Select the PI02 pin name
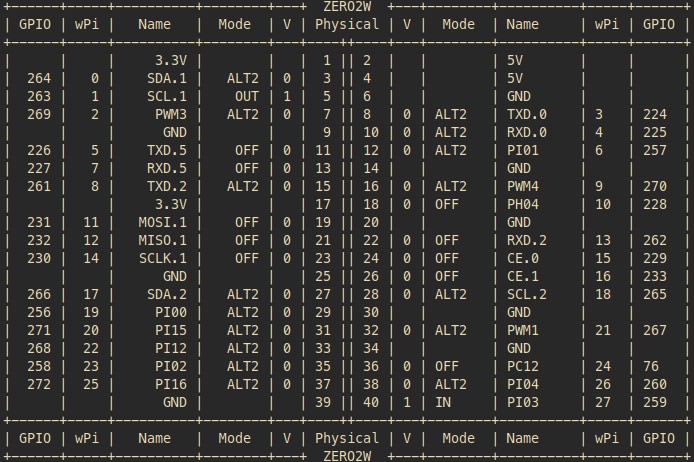Image resolution: width=694 pixels, height=462 pixels. pyautogui.click(x=171, y=366)
